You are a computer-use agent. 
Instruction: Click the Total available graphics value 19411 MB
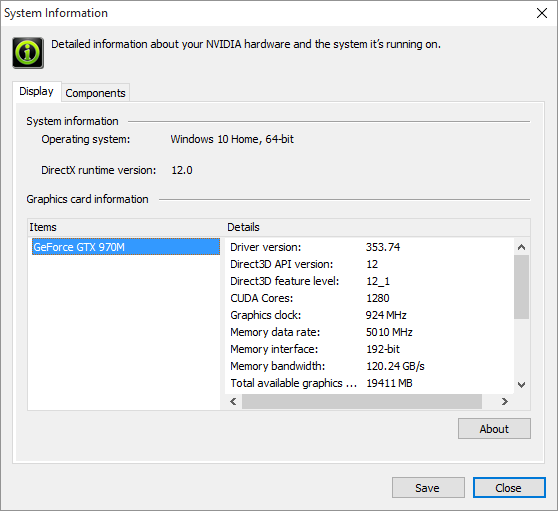(389, 383)
